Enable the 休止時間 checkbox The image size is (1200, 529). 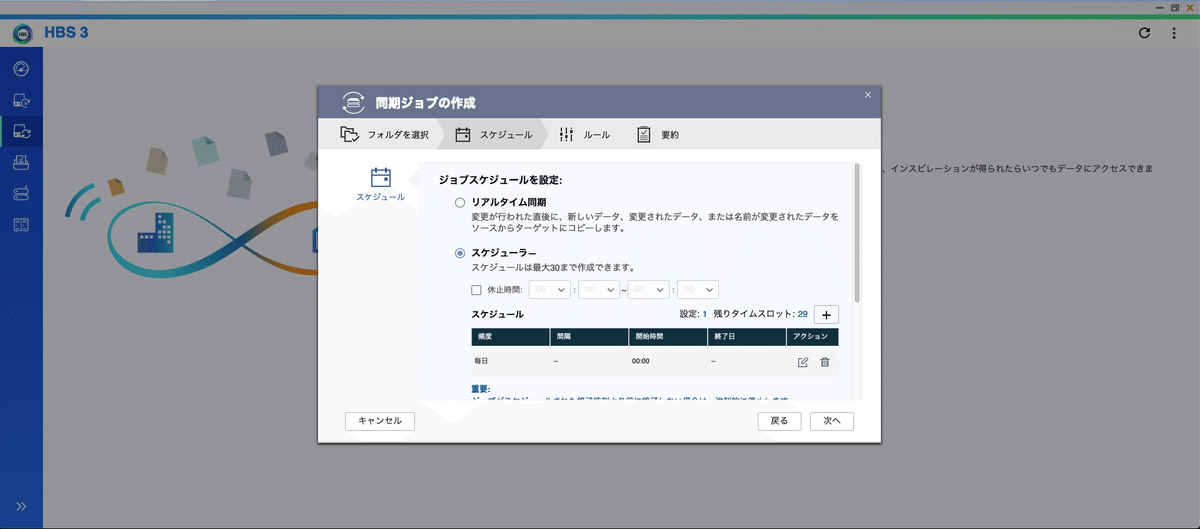coord(476,290)
